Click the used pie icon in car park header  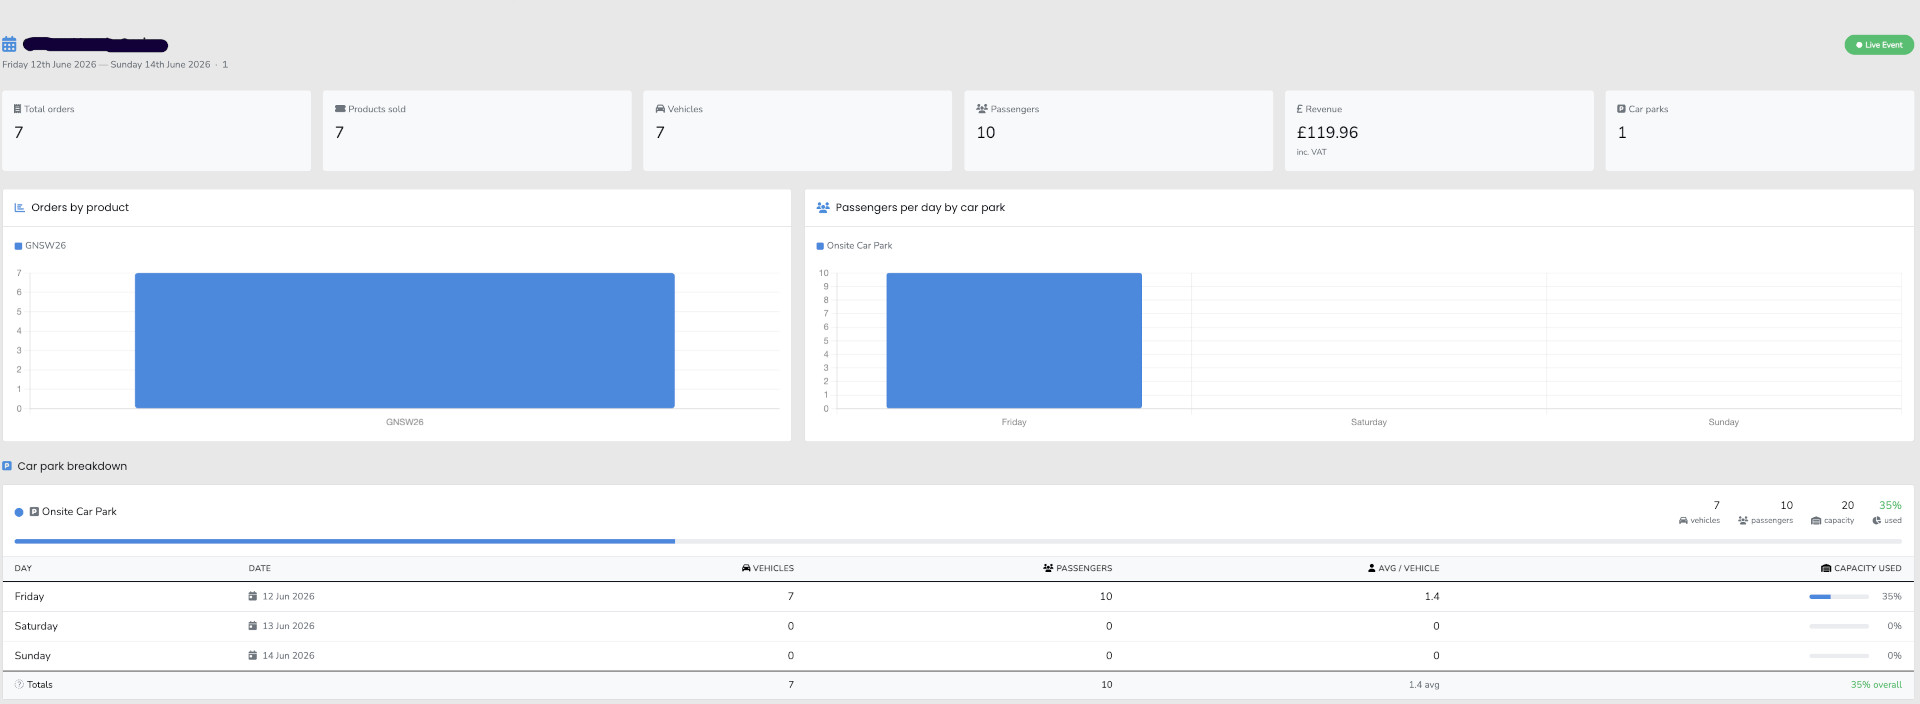point(1877,521)
